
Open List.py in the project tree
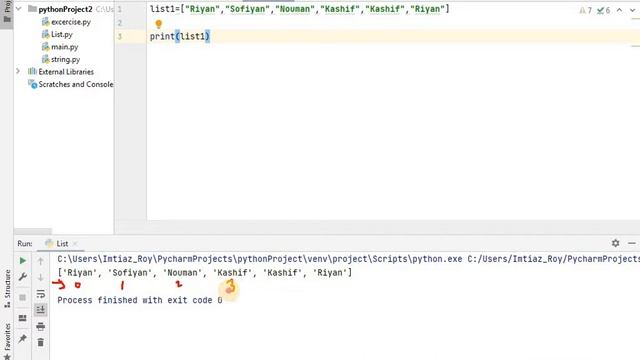coord(57,34)
